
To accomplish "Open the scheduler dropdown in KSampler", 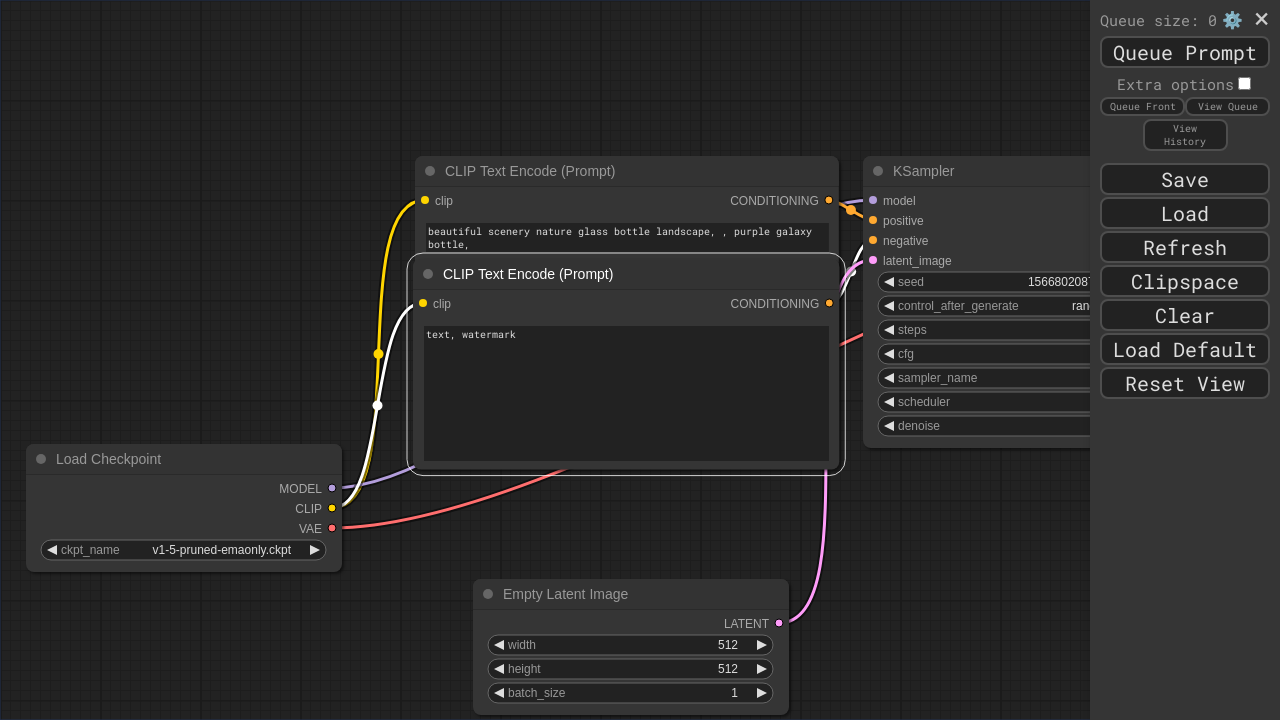I will (985, 402).
